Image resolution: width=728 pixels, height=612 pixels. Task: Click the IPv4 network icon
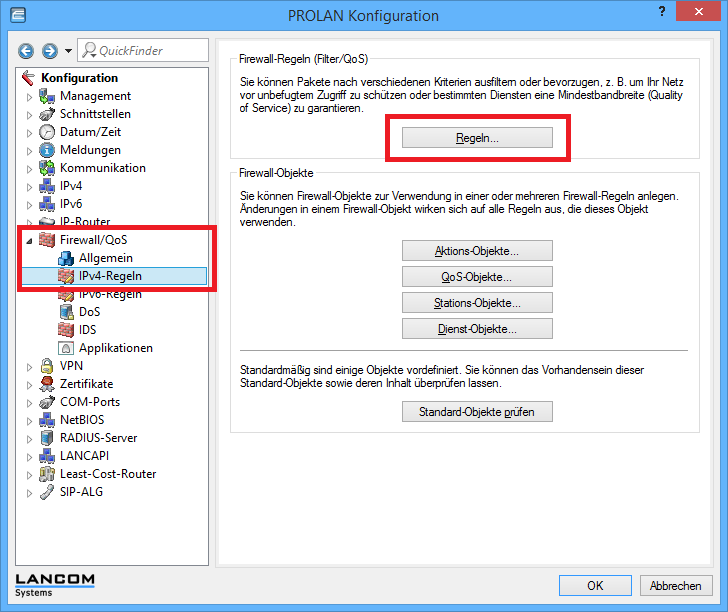coord(46,186)
